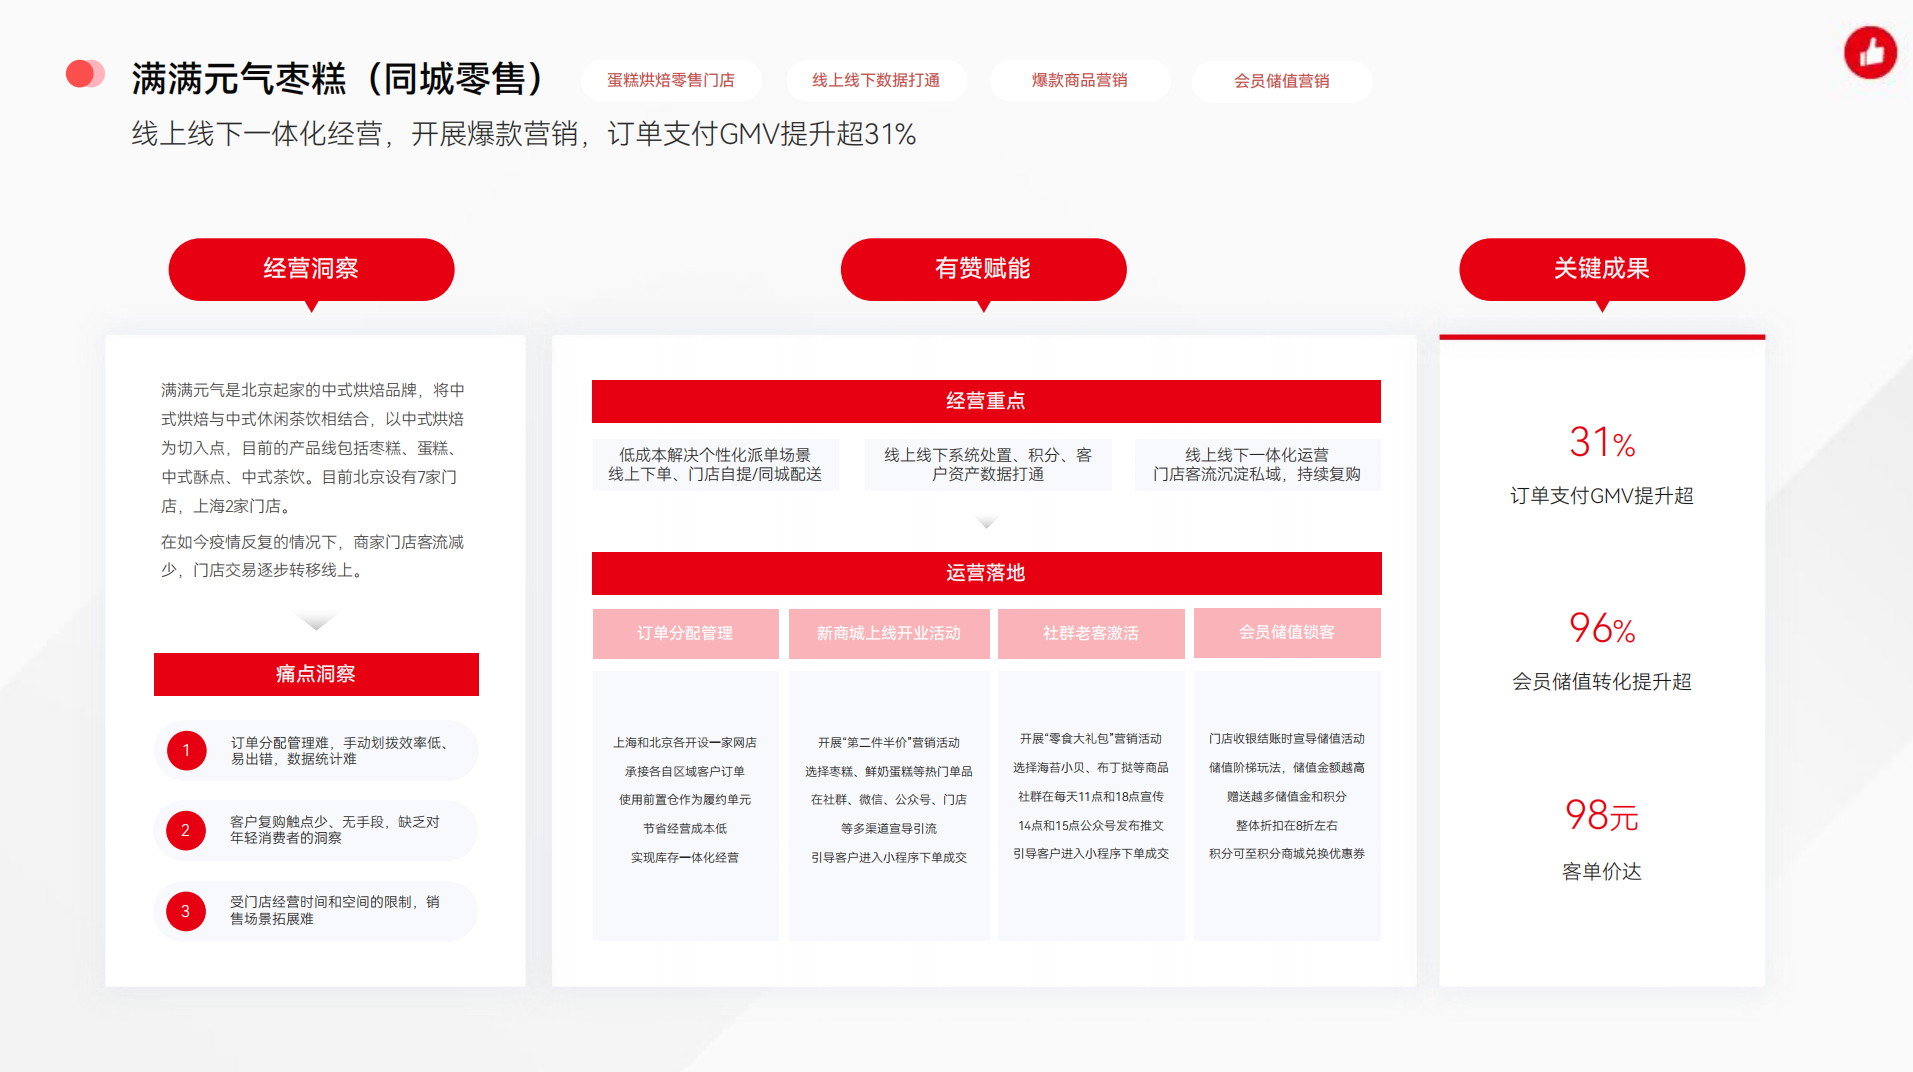
Task: Click the paragraph starting 满满元气是北京起家
Action: [313, 448]
